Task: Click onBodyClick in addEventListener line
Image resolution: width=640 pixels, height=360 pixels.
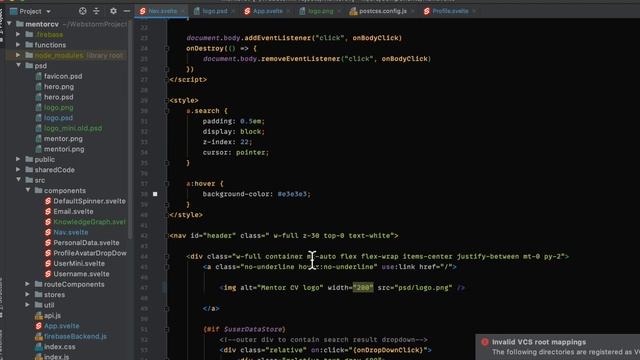Action: coord(375,38)
